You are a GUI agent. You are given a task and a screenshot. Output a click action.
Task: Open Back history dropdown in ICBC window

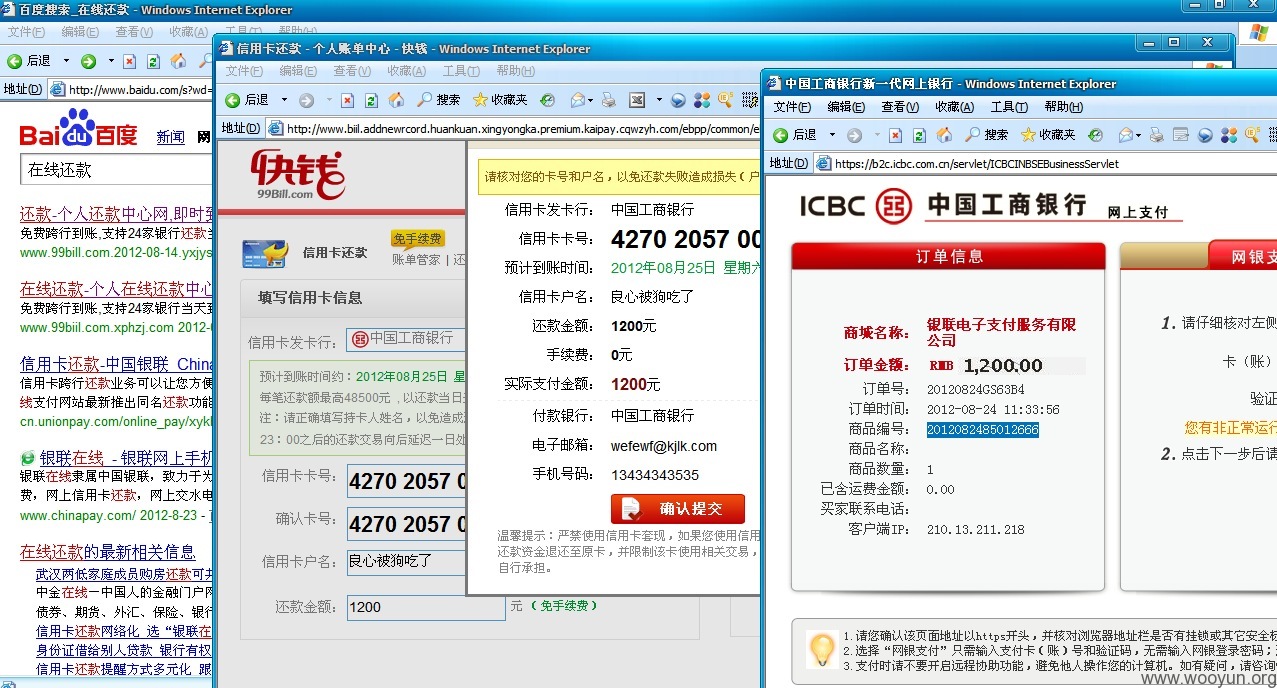831,135
